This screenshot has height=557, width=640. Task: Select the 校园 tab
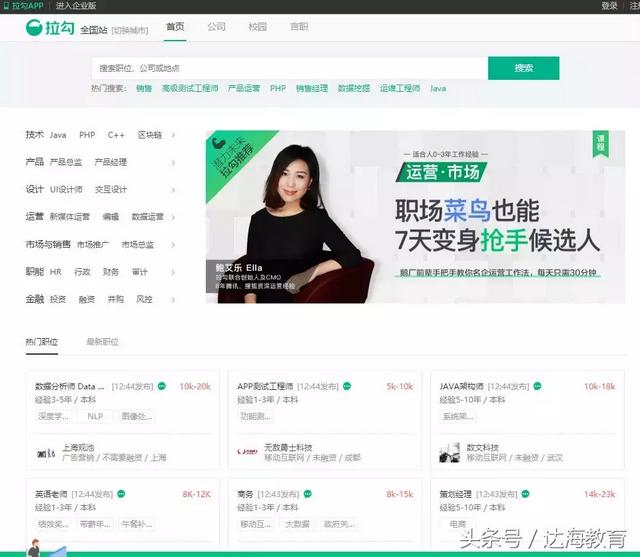click(258, 27)
